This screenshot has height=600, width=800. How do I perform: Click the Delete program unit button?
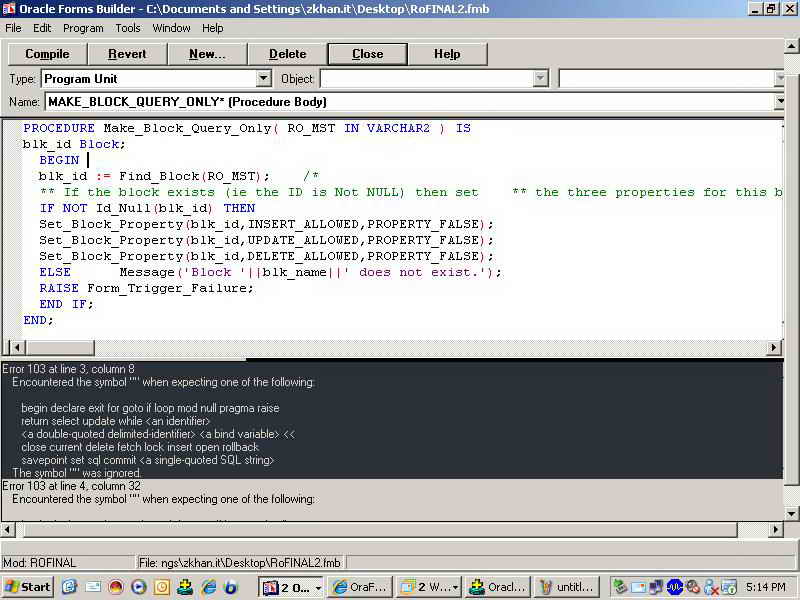287,54
